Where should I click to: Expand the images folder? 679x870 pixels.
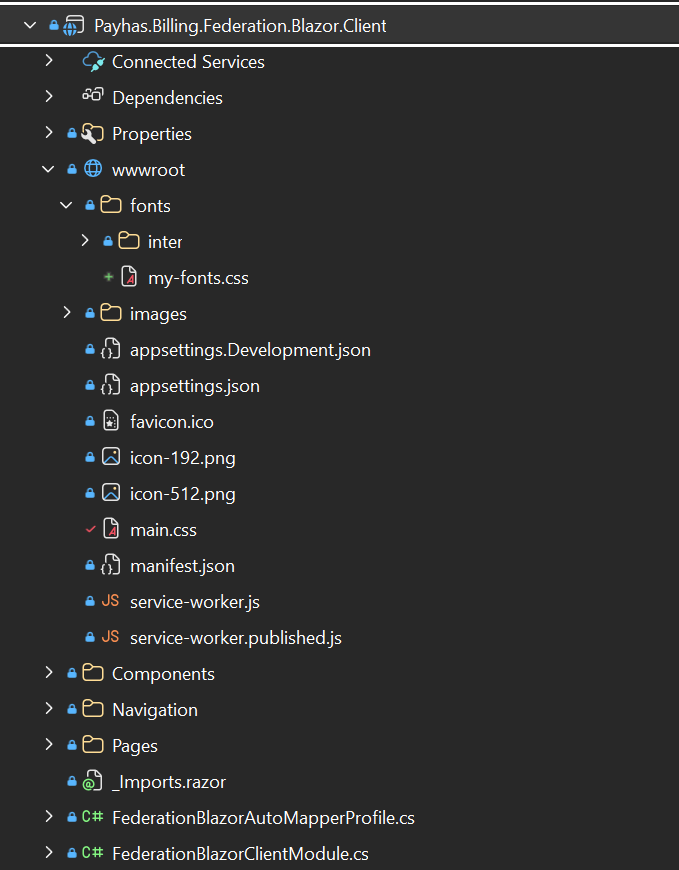67,313
